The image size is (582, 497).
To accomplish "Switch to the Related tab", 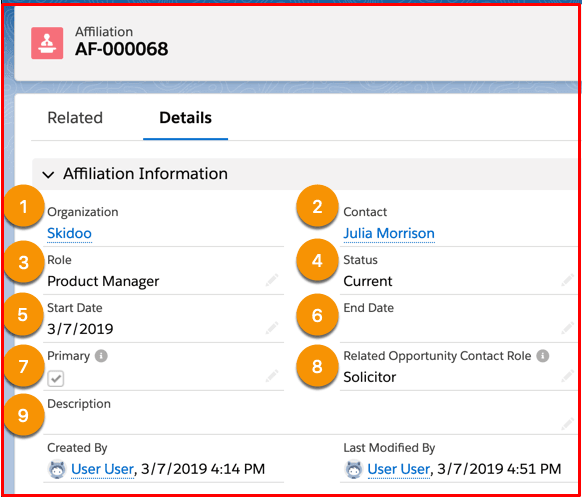I will tap(75, 118).
